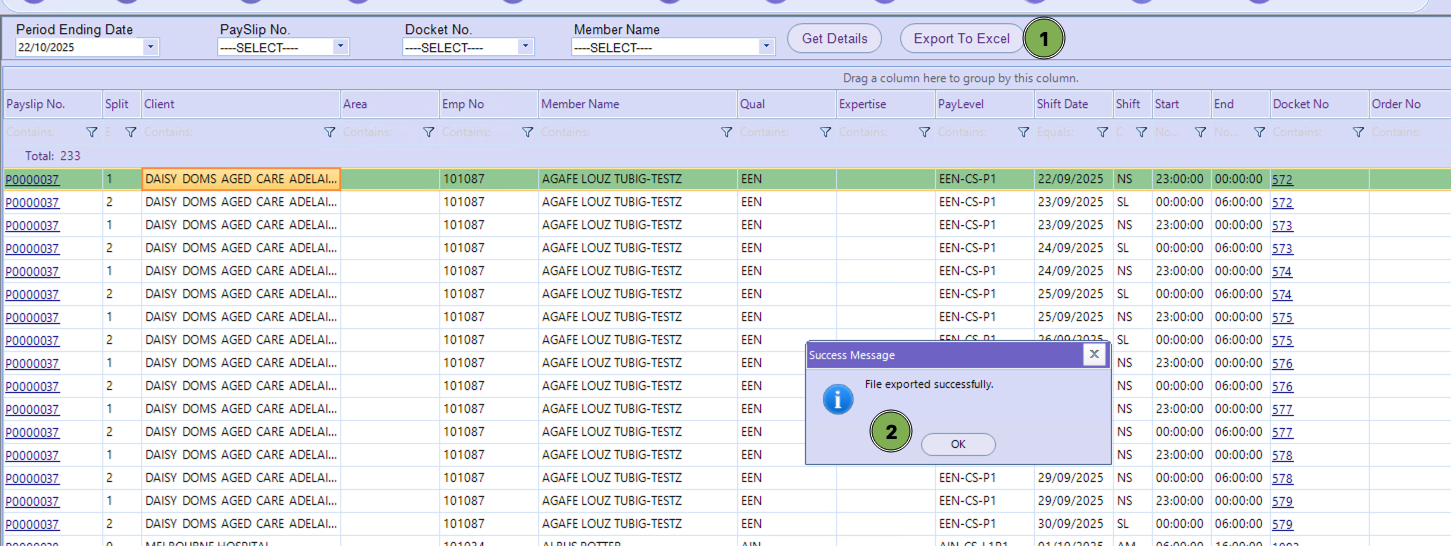Image resolution: width=1451 pixels, height=546 pixels.
Task: Open the PayLevel column filter funnel
Action: pyautogui.click(x=1023, y=132)
